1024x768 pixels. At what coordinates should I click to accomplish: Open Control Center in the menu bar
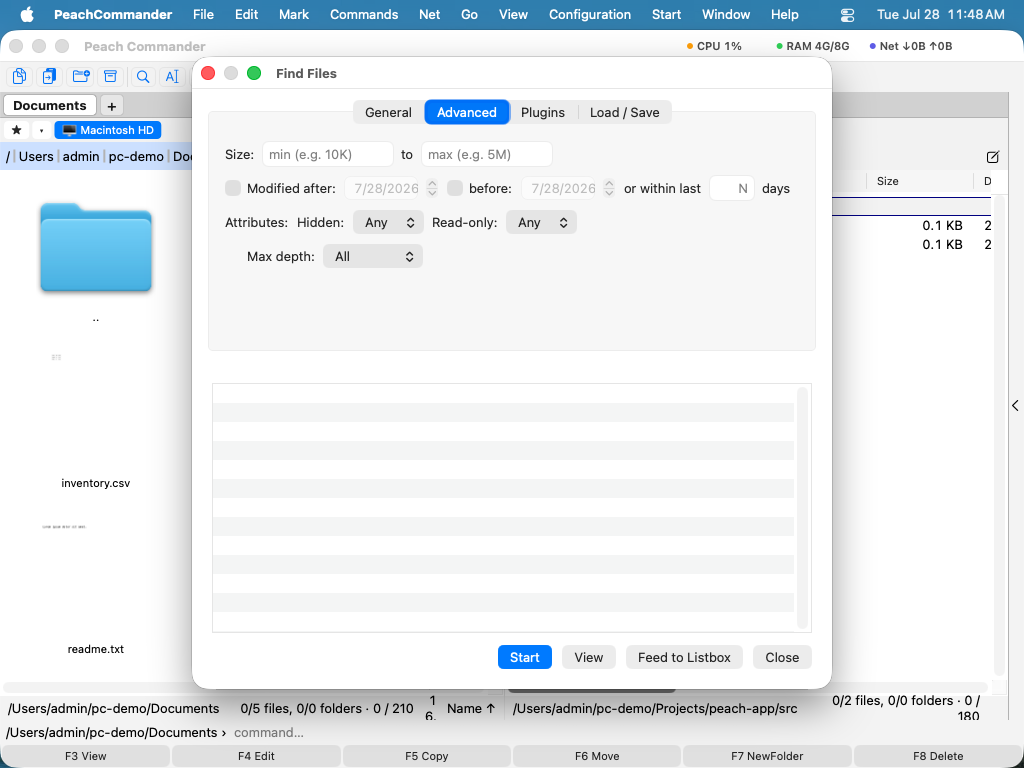(x=847, y=14)
